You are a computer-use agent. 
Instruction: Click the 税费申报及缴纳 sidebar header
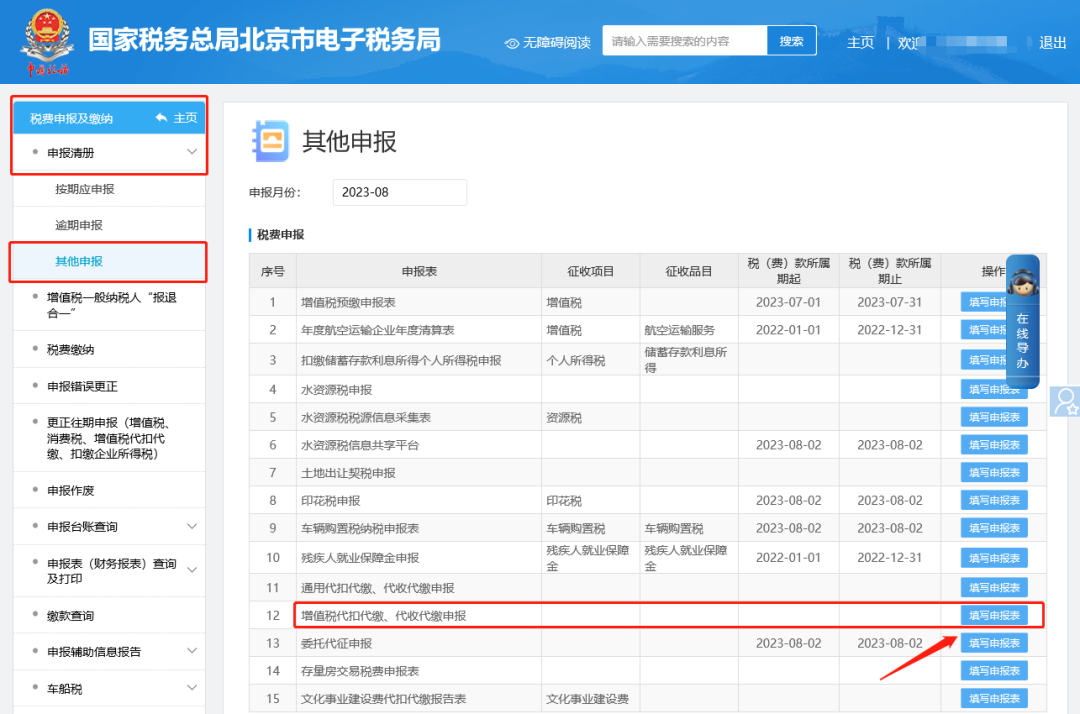(72, 118)
